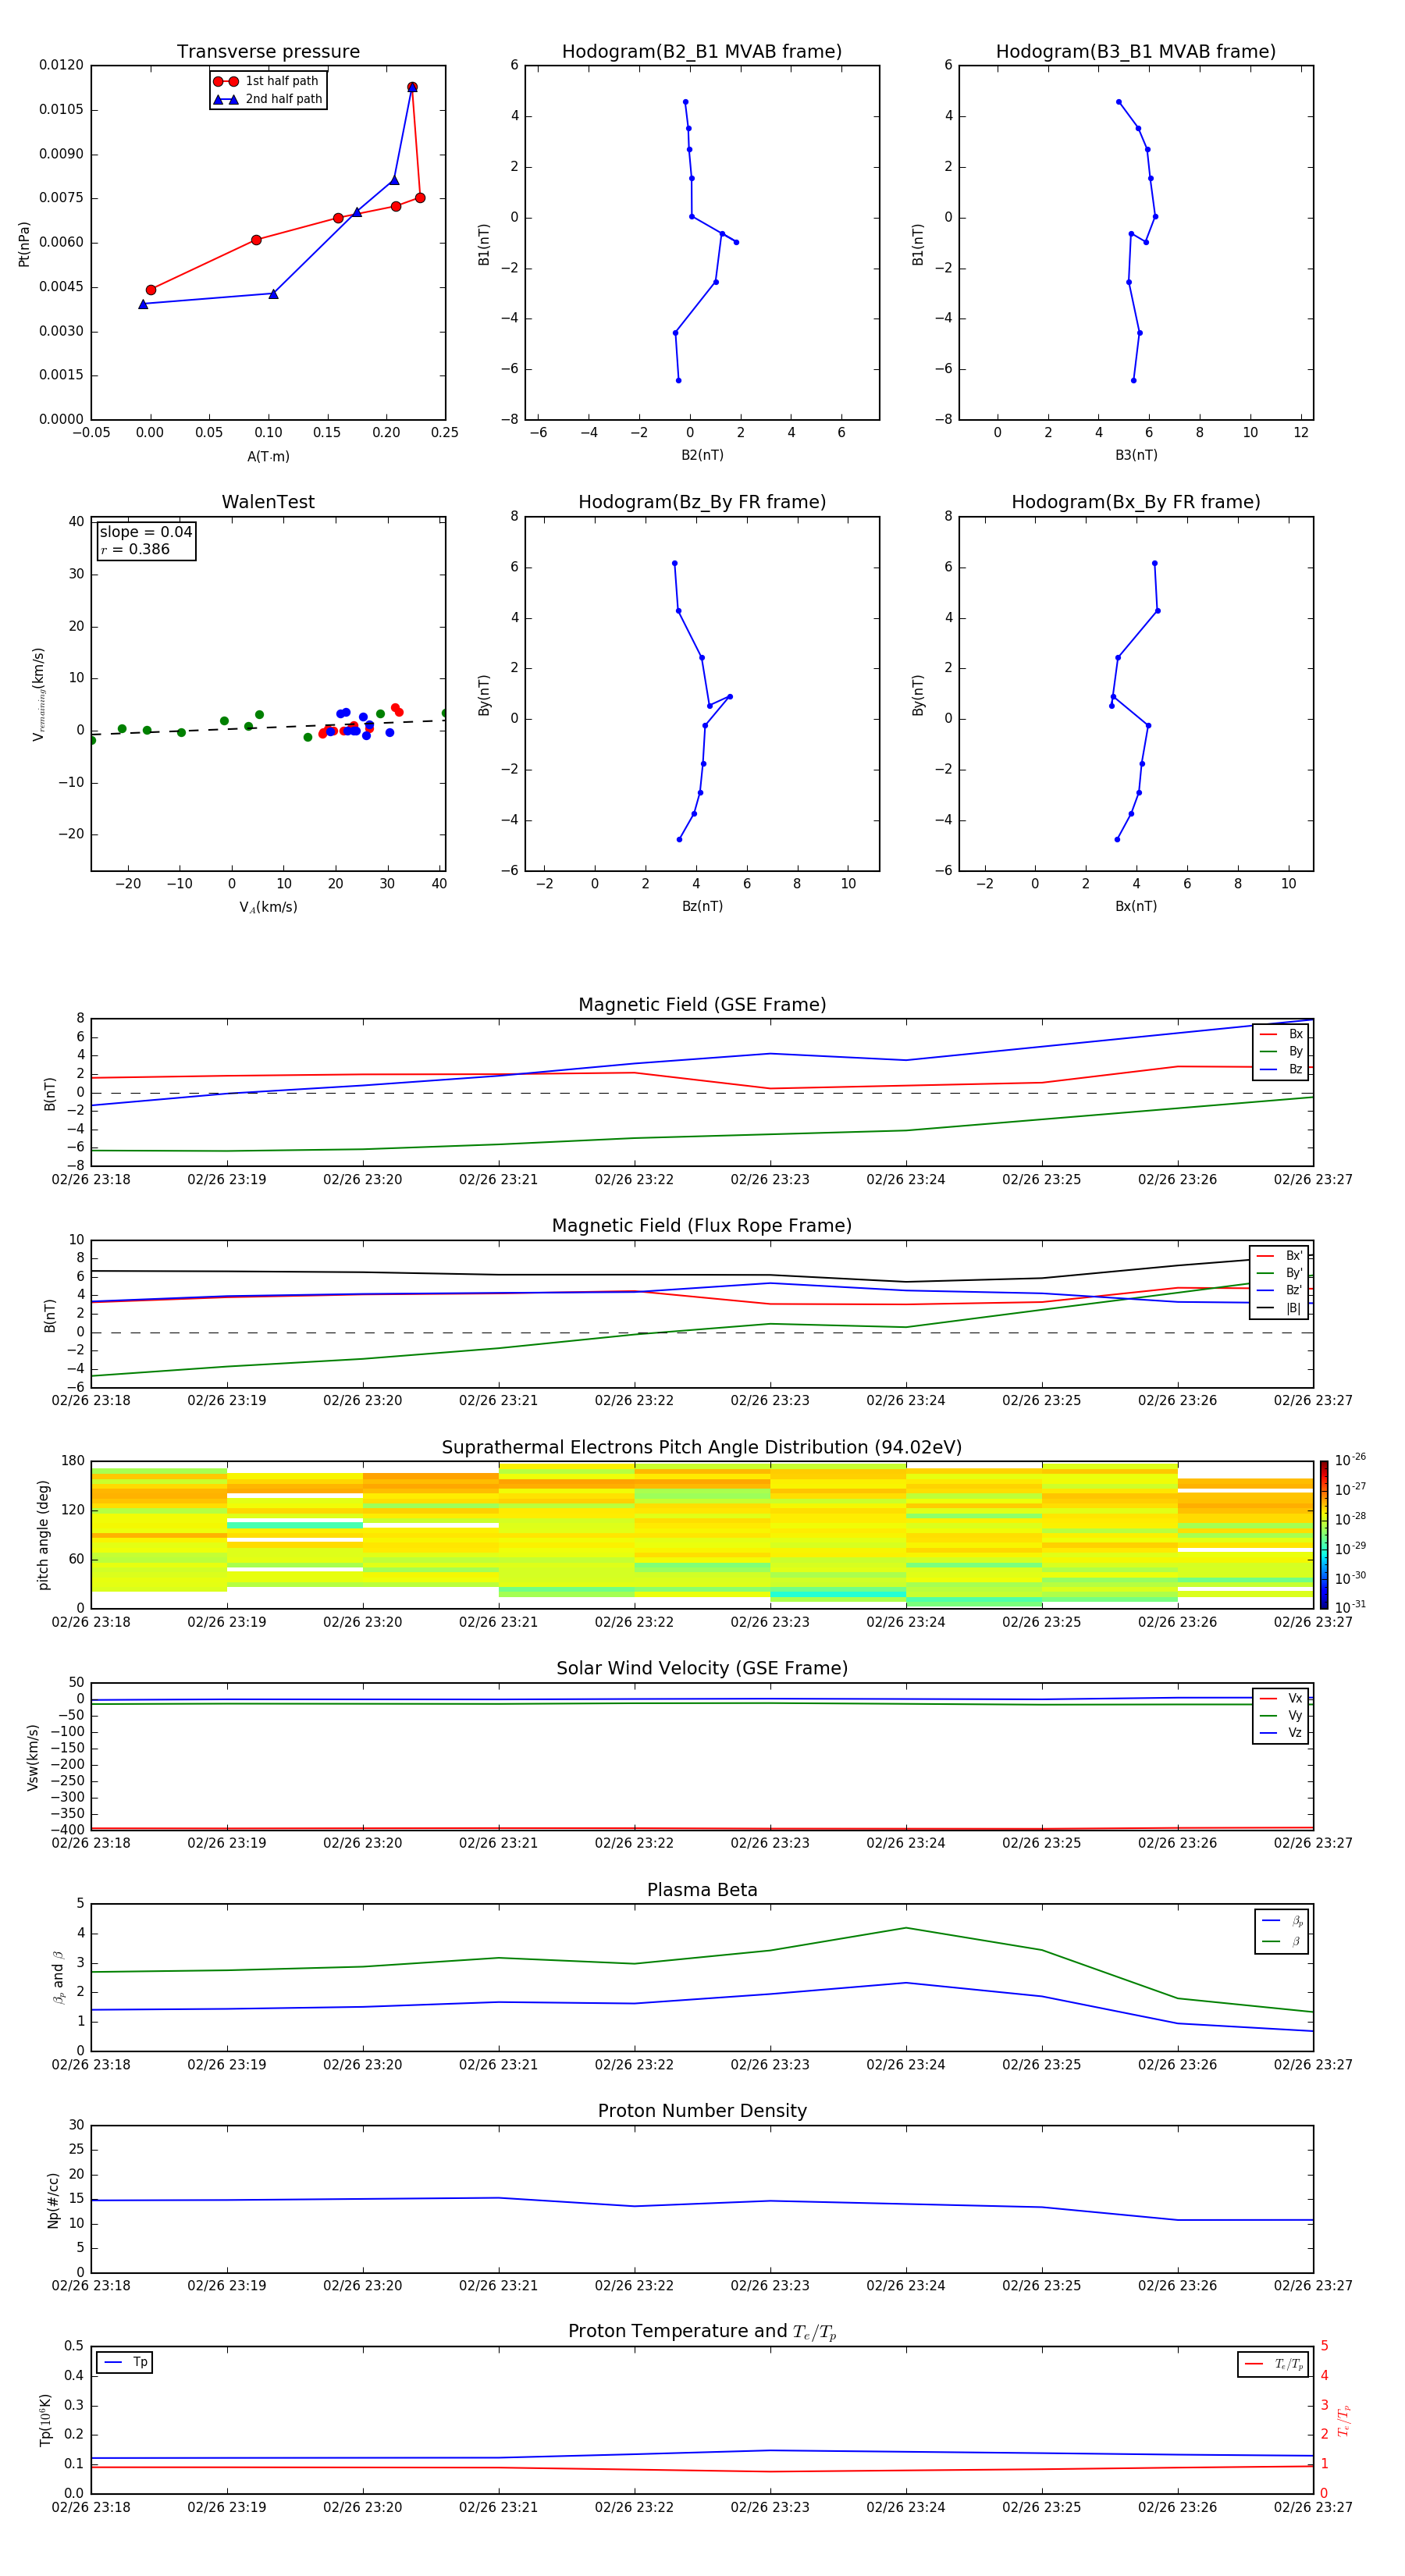
Task: Click the 'A(T·m)' x-axis label
Action: [268, 456]
